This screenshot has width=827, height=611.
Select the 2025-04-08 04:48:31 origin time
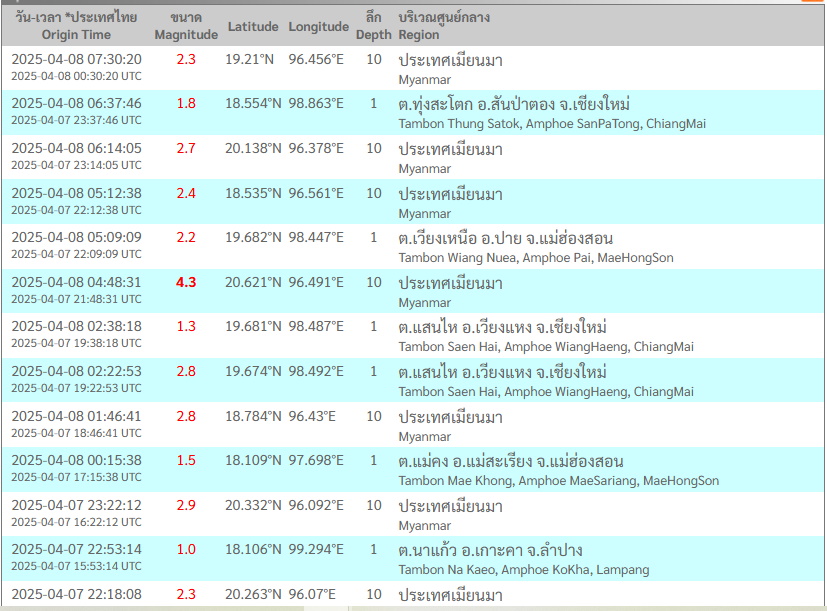(76, 282)
